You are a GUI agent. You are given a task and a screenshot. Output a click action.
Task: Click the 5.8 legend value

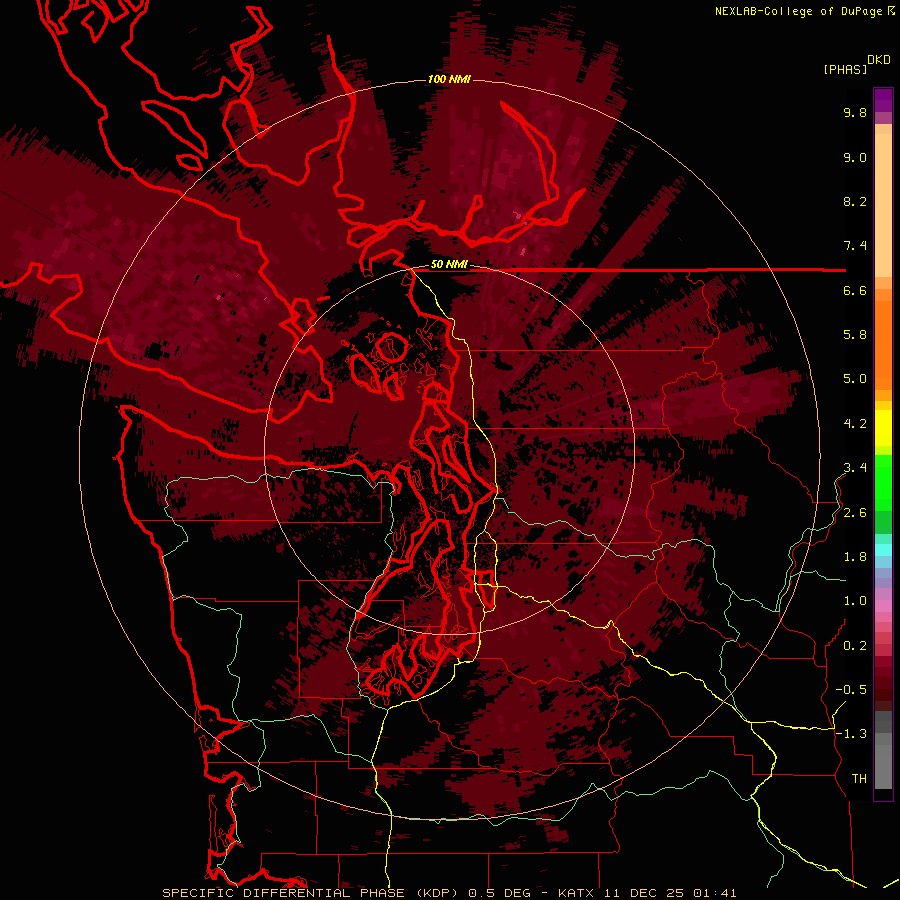(855, 335)
